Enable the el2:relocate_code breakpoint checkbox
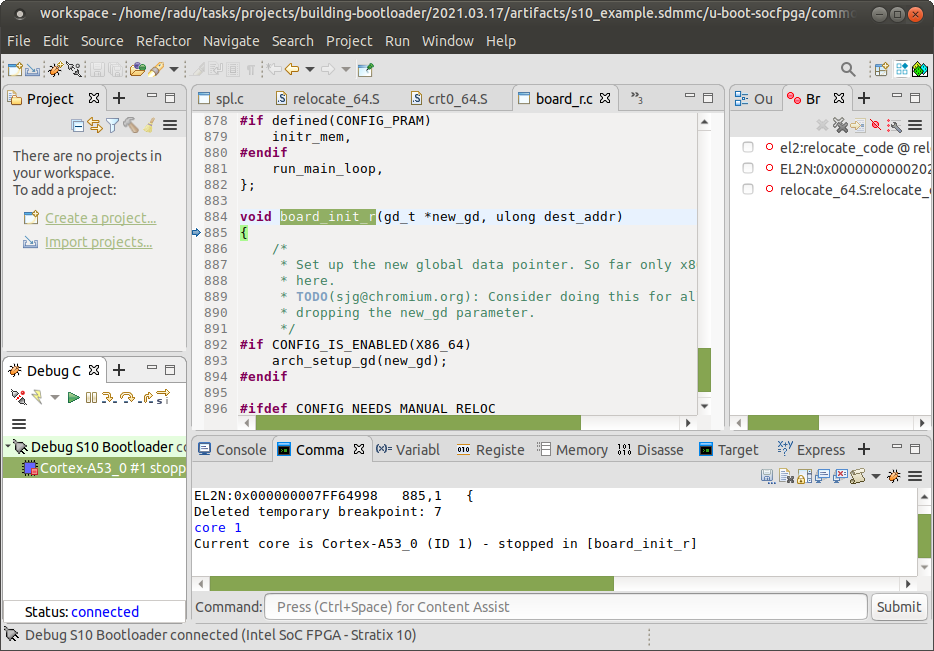 748,147
